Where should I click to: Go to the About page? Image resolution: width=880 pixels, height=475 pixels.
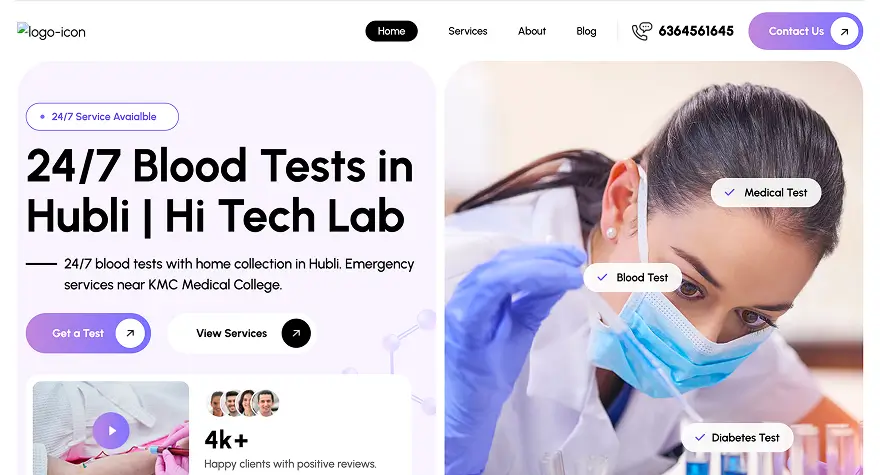531,31
